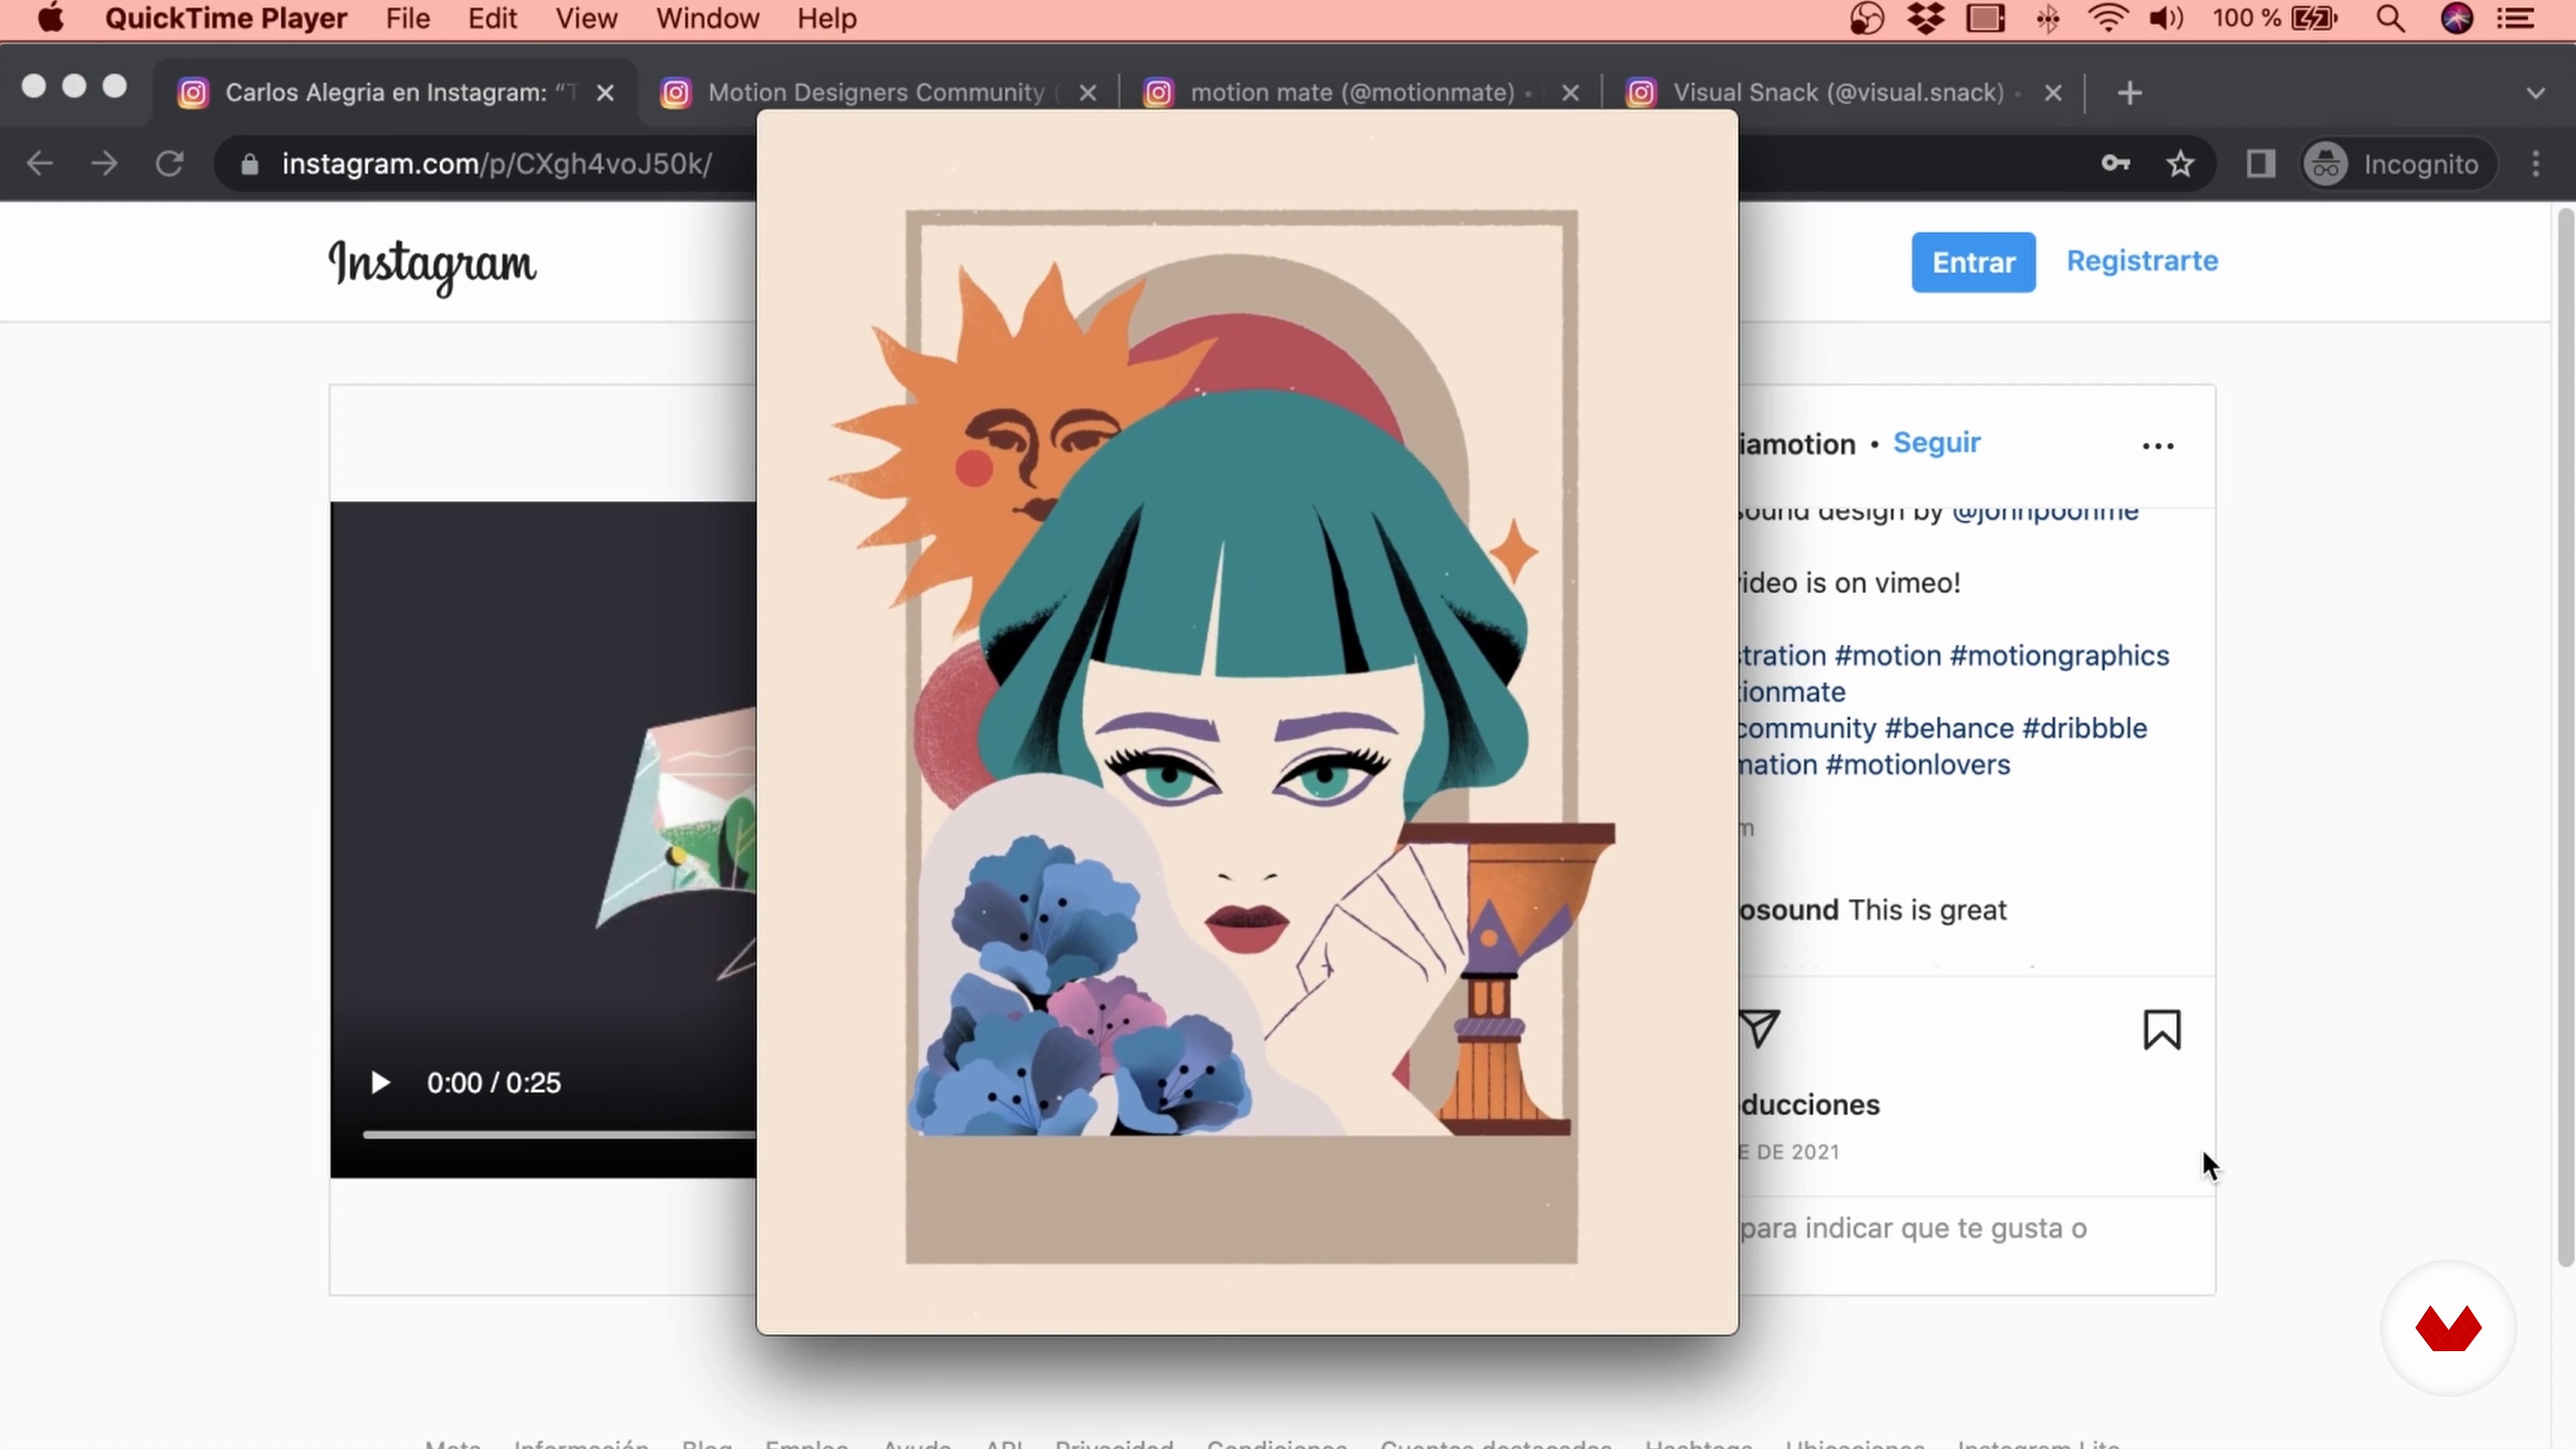The image size is (2576, 1449).
Task: Reload the current page
Action: pyautogui.click(x=170, y=164)
